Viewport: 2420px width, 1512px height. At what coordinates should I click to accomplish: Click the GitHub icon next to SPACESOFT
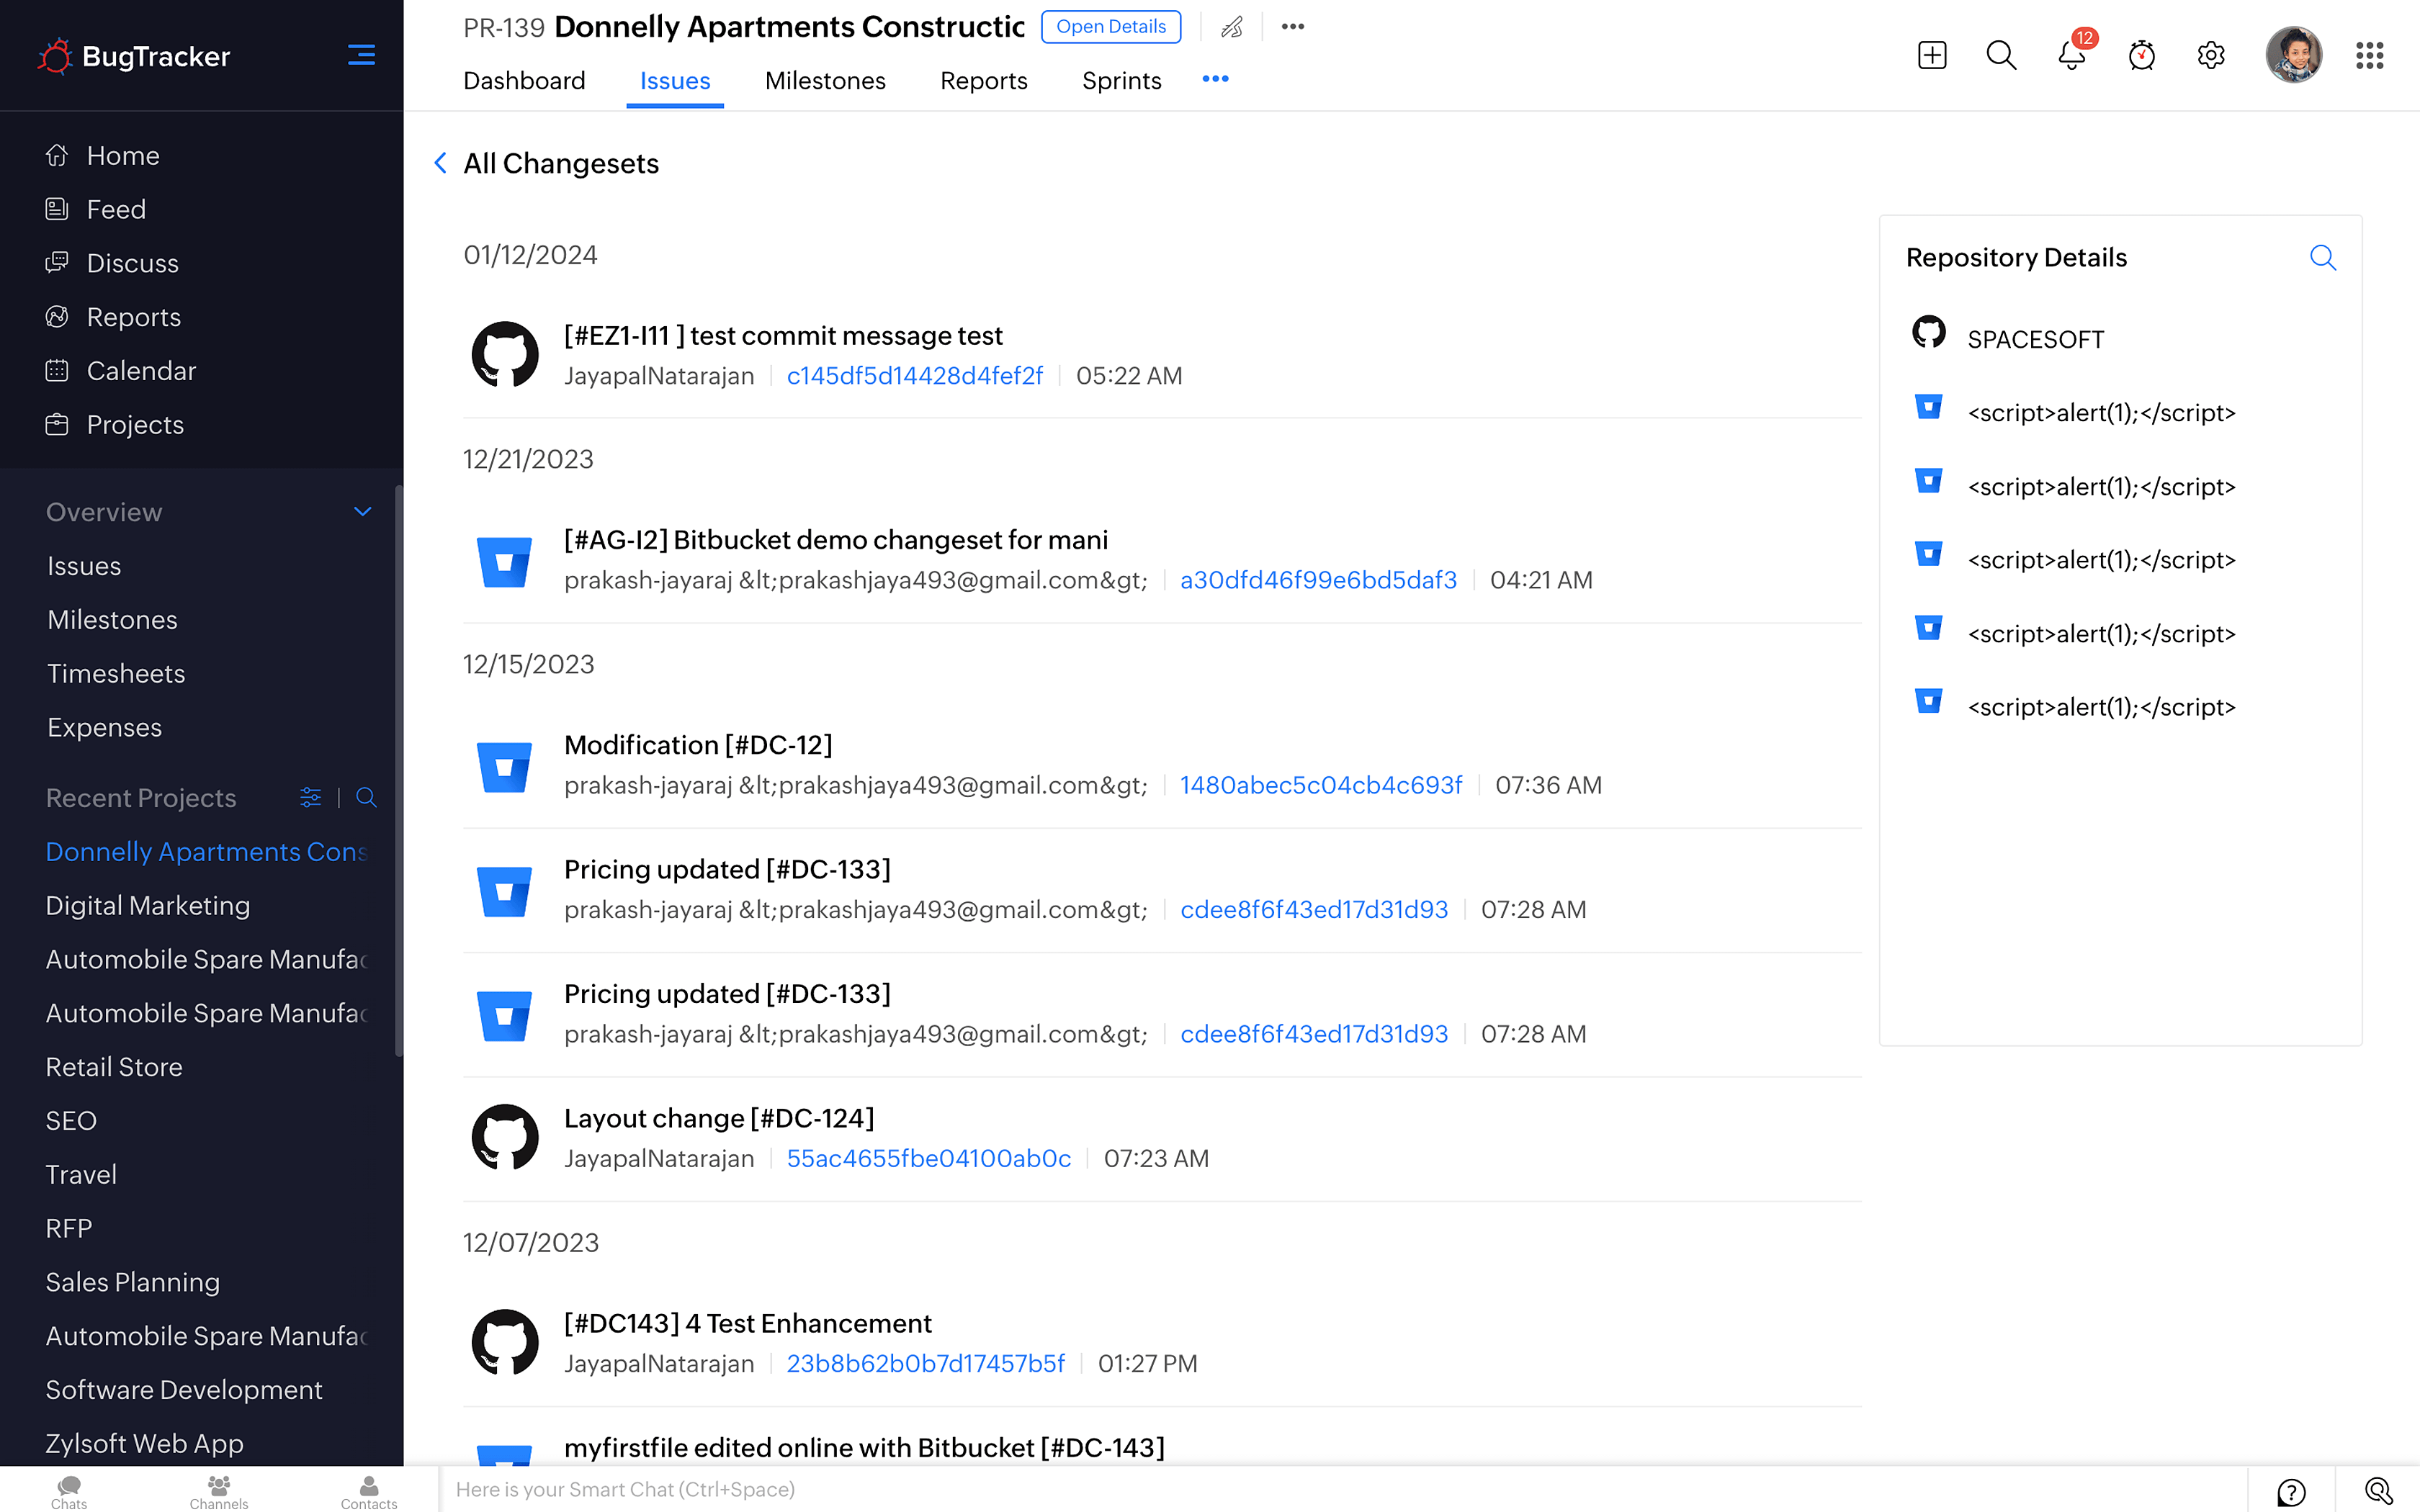1930,333
